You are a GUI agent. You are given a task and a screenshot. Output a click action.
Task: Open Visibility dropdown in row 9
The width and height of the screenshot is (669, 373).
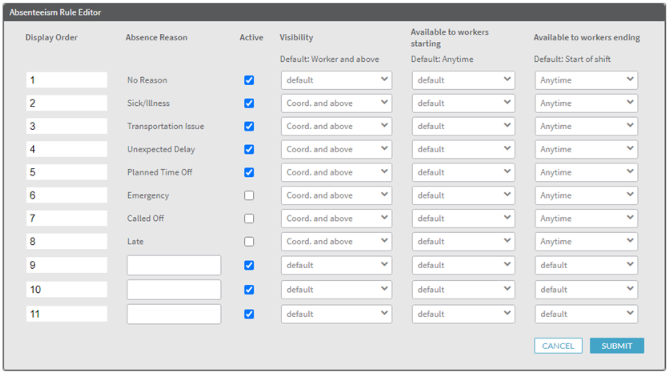336,265
